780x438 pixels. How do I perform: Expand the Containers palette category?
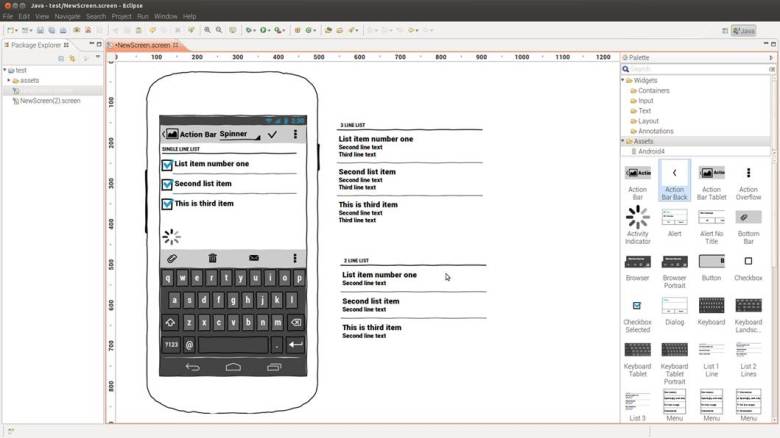653,91
